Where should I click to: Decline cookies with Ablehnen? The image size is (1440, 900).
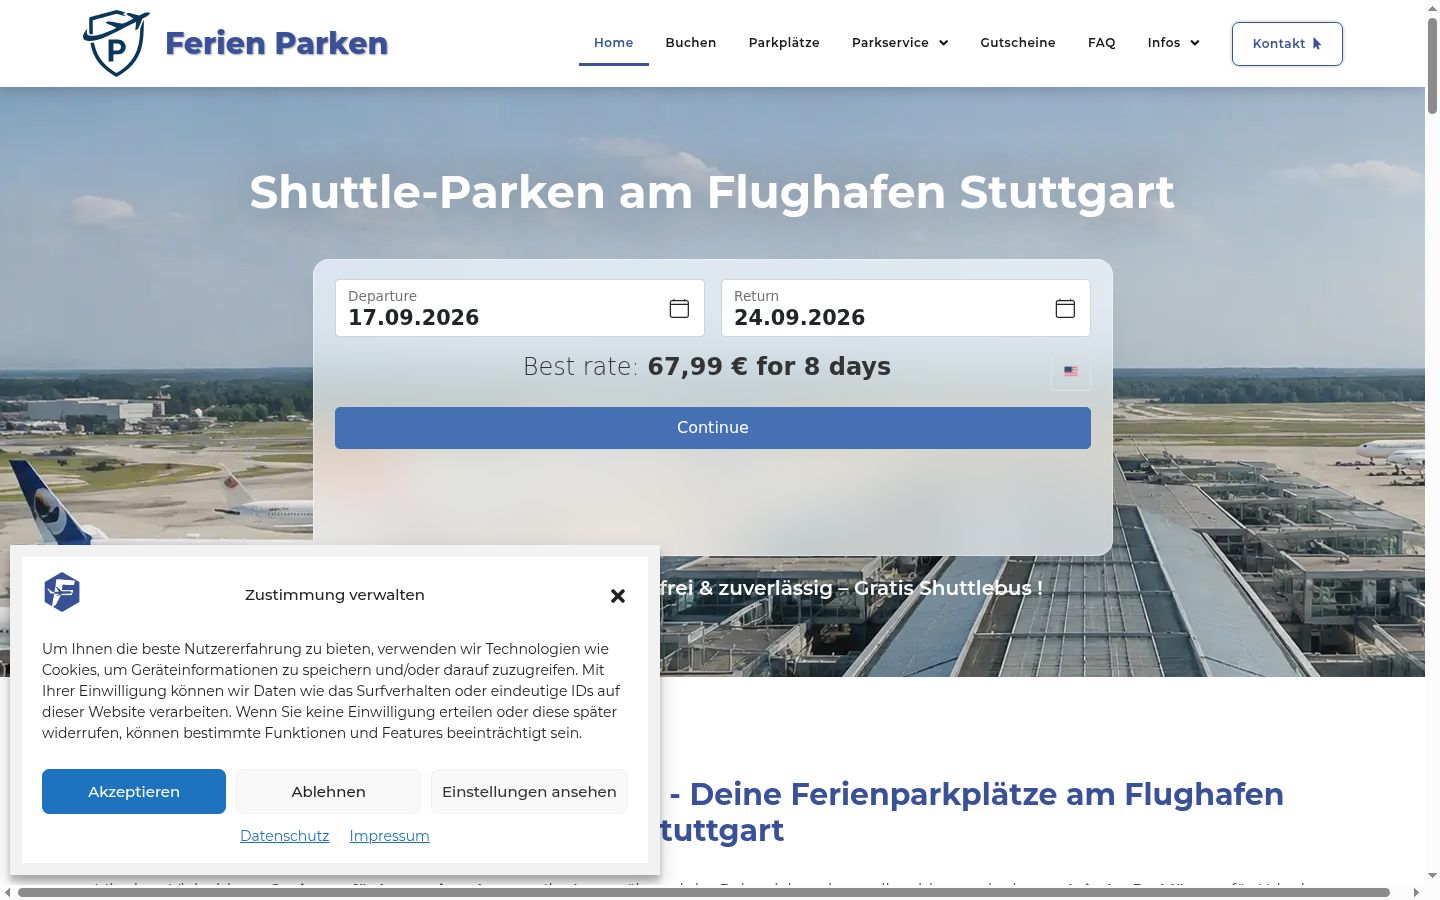coord(329,792)
